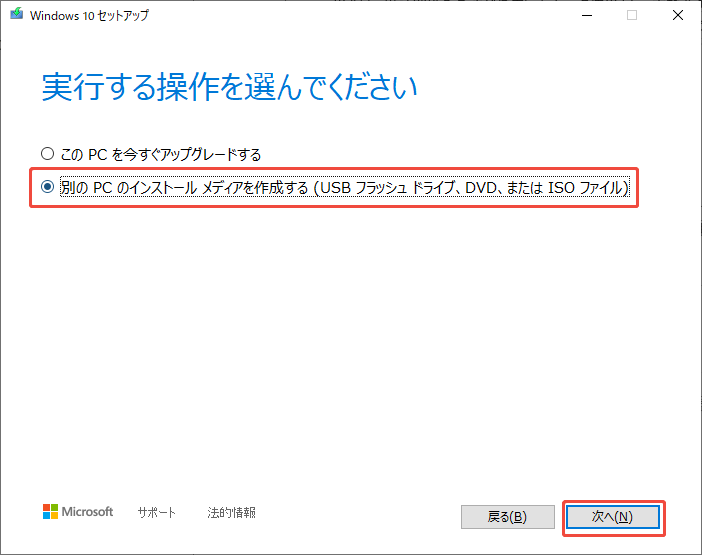Open the 法的情報 link
Viewport: 702px width, 555px height.
click(x=231, y=512)
